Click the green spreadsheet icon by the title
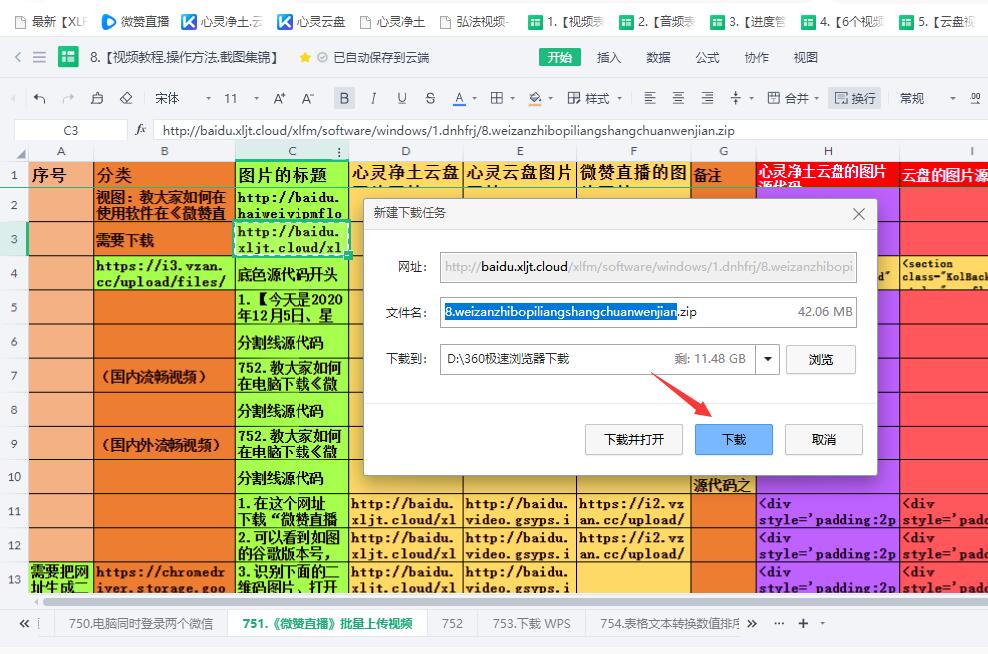 [x=68, y=57]
